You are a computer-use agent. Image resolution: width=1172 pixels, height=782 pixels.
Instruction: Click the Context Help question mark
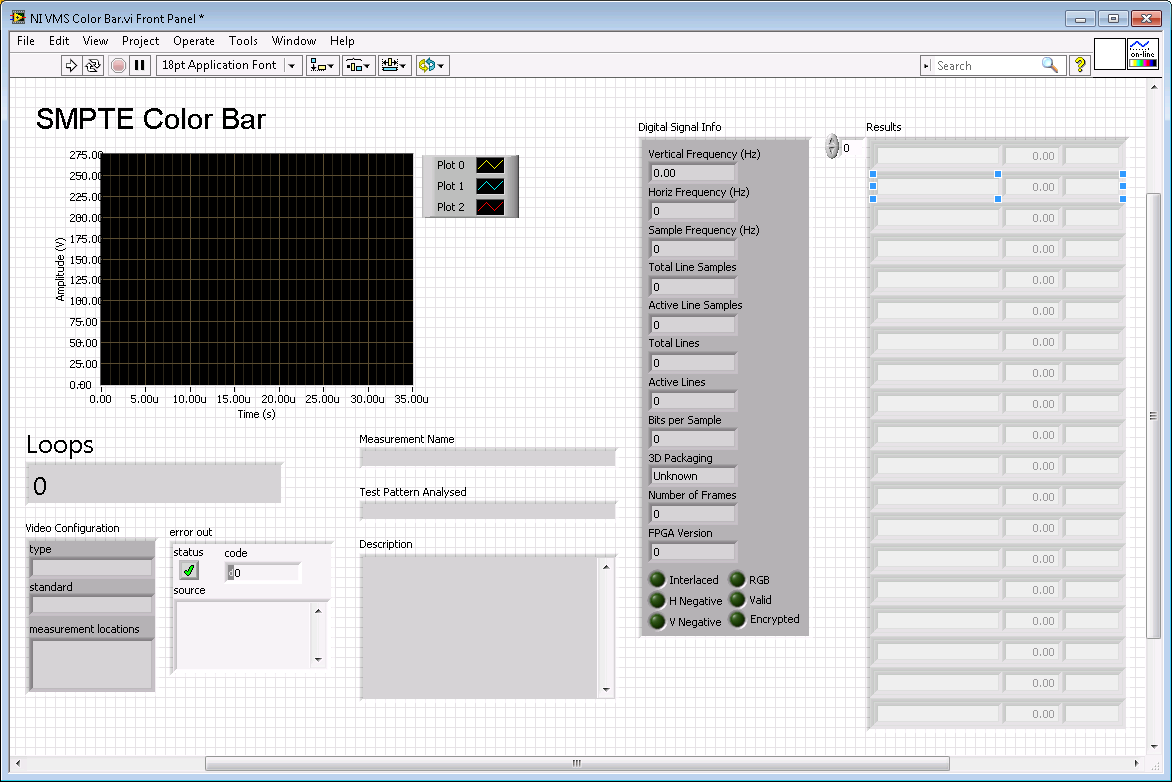tap(1080, 66)
